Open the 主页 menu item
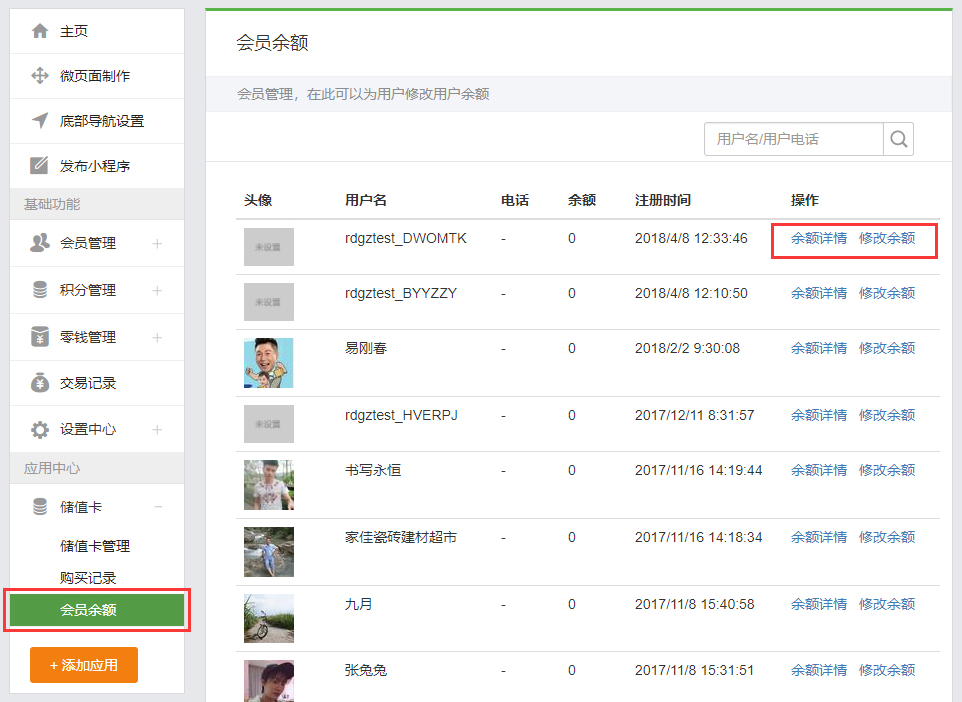This screenshot has height=702, width=962. (x=97, y=31)
